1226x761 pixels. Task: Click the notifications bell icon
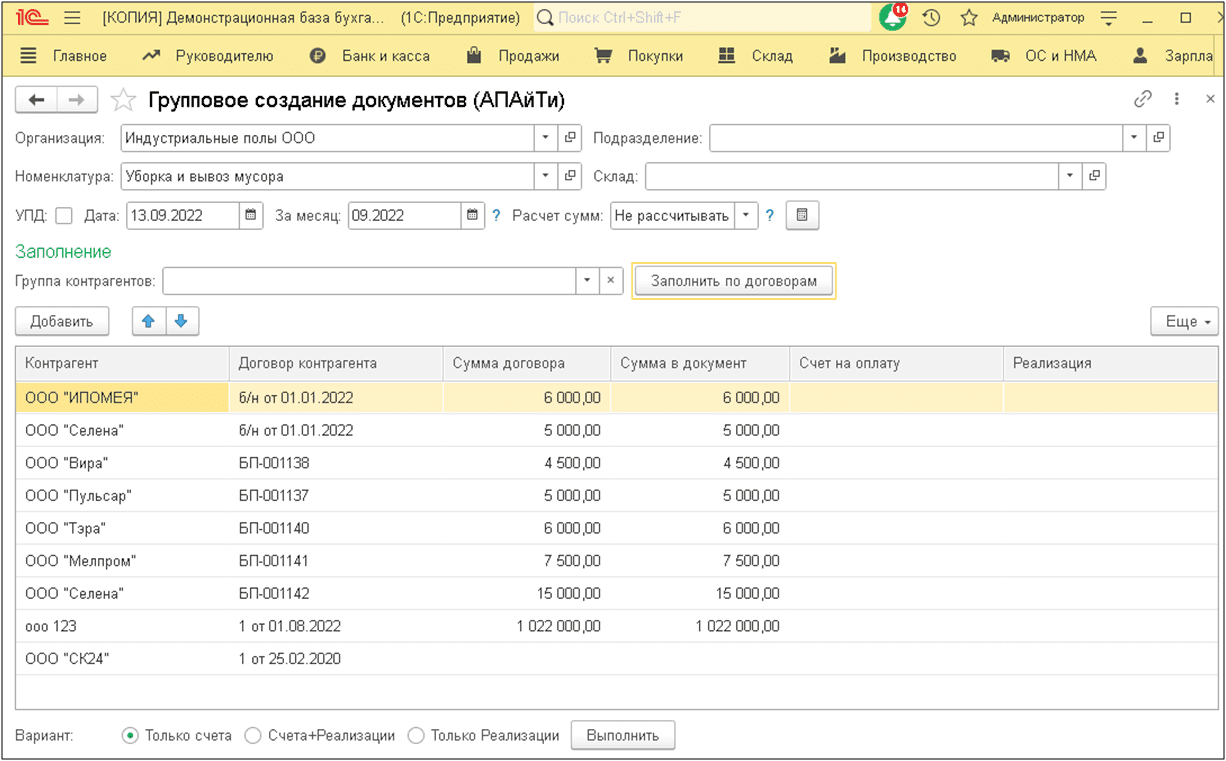[x=890, y=18]
